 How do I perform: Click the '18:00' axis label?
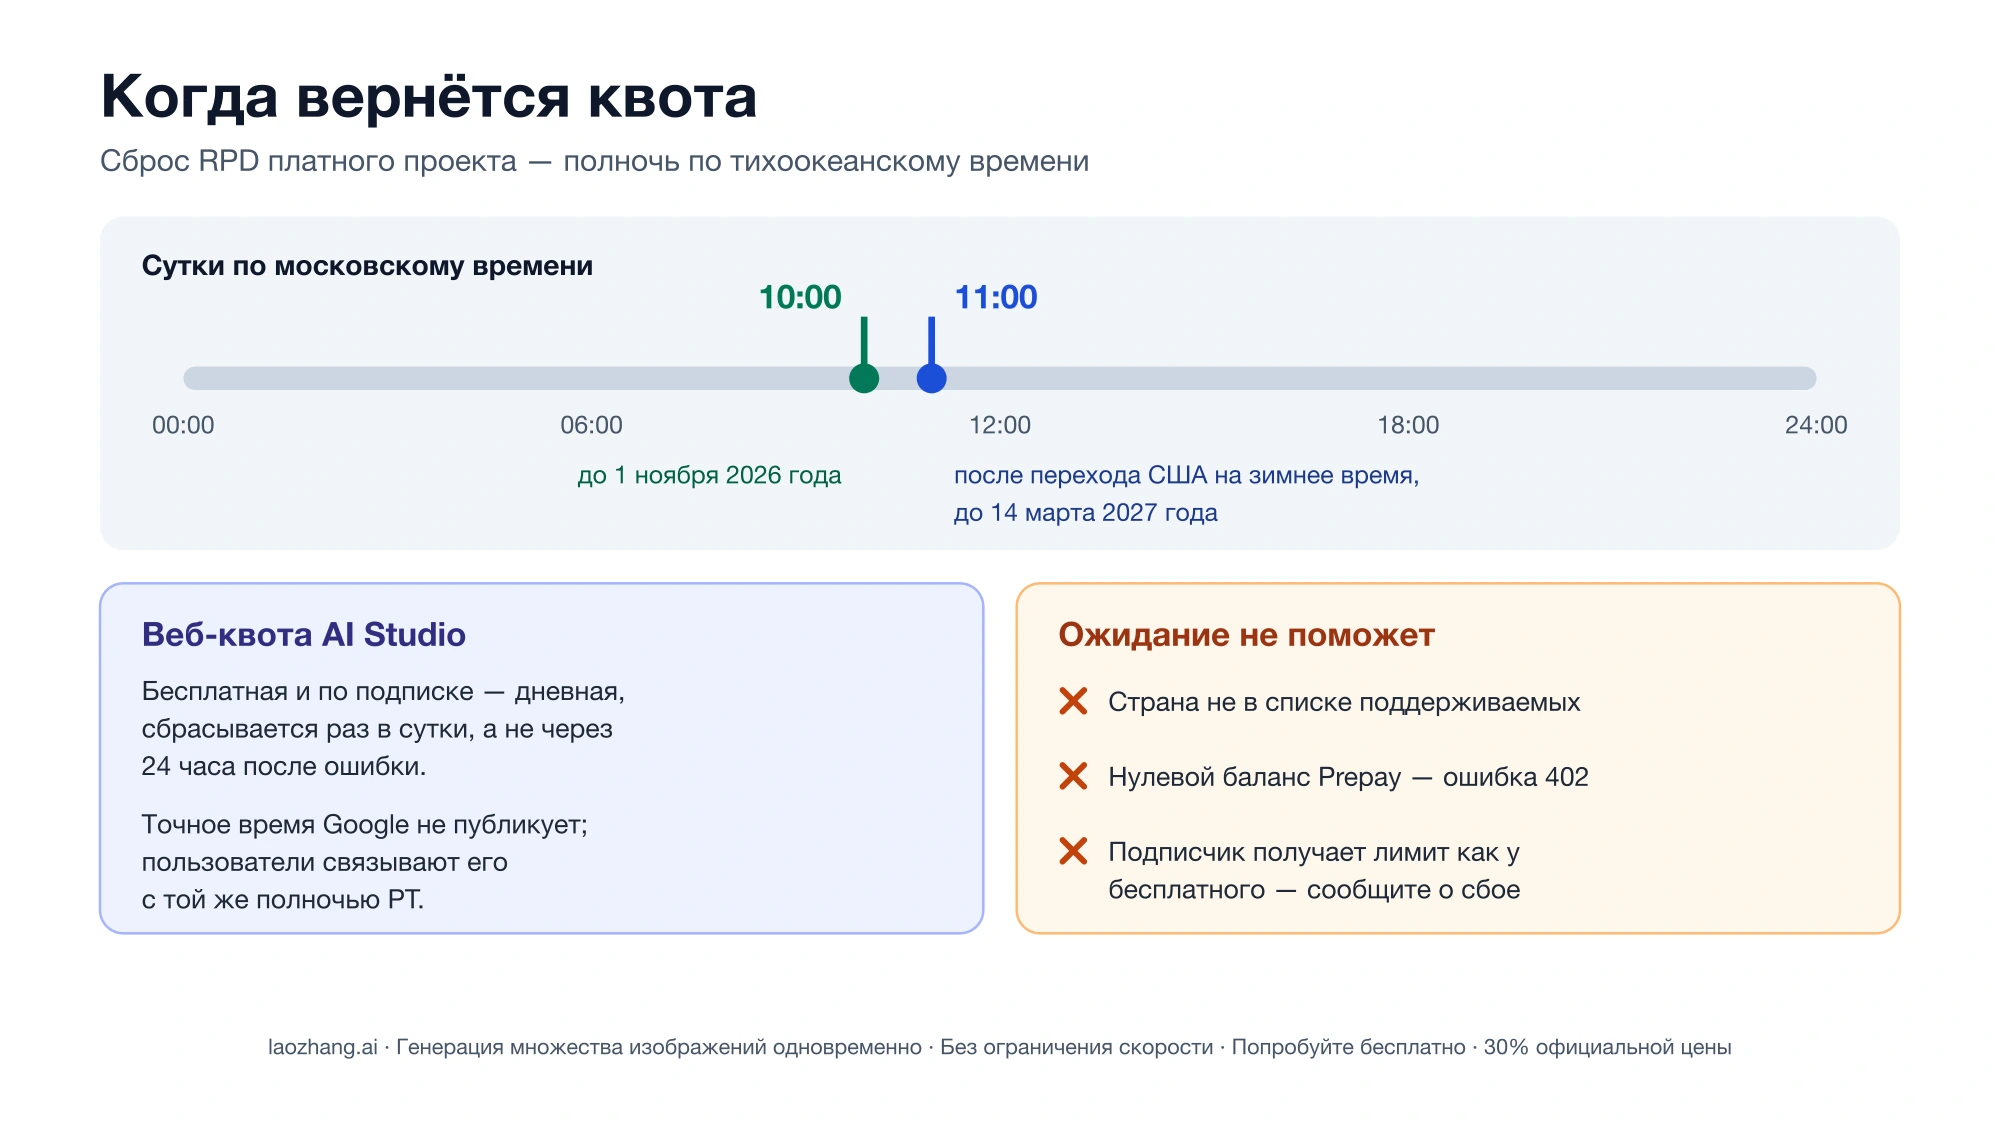tap(1408, 425)
